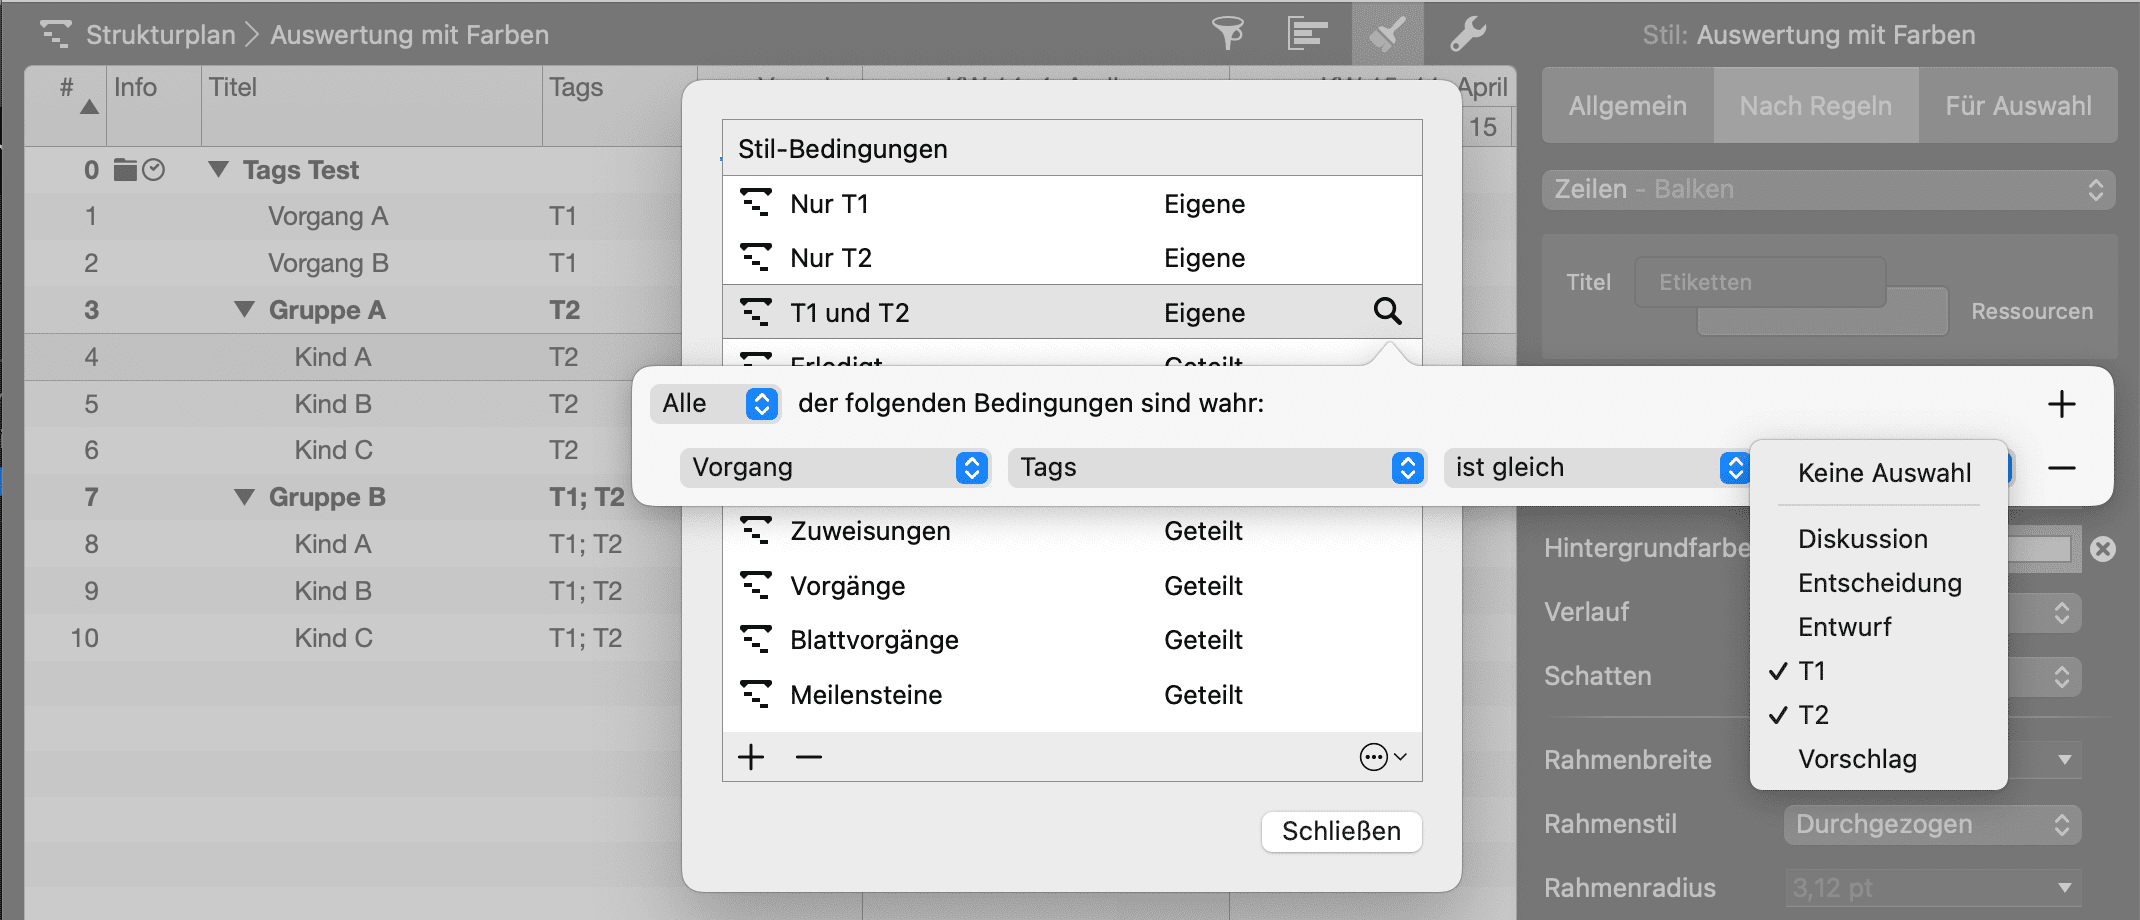Switch to the Allgemein tab

pyautogui.click(x=1627, y=106)
